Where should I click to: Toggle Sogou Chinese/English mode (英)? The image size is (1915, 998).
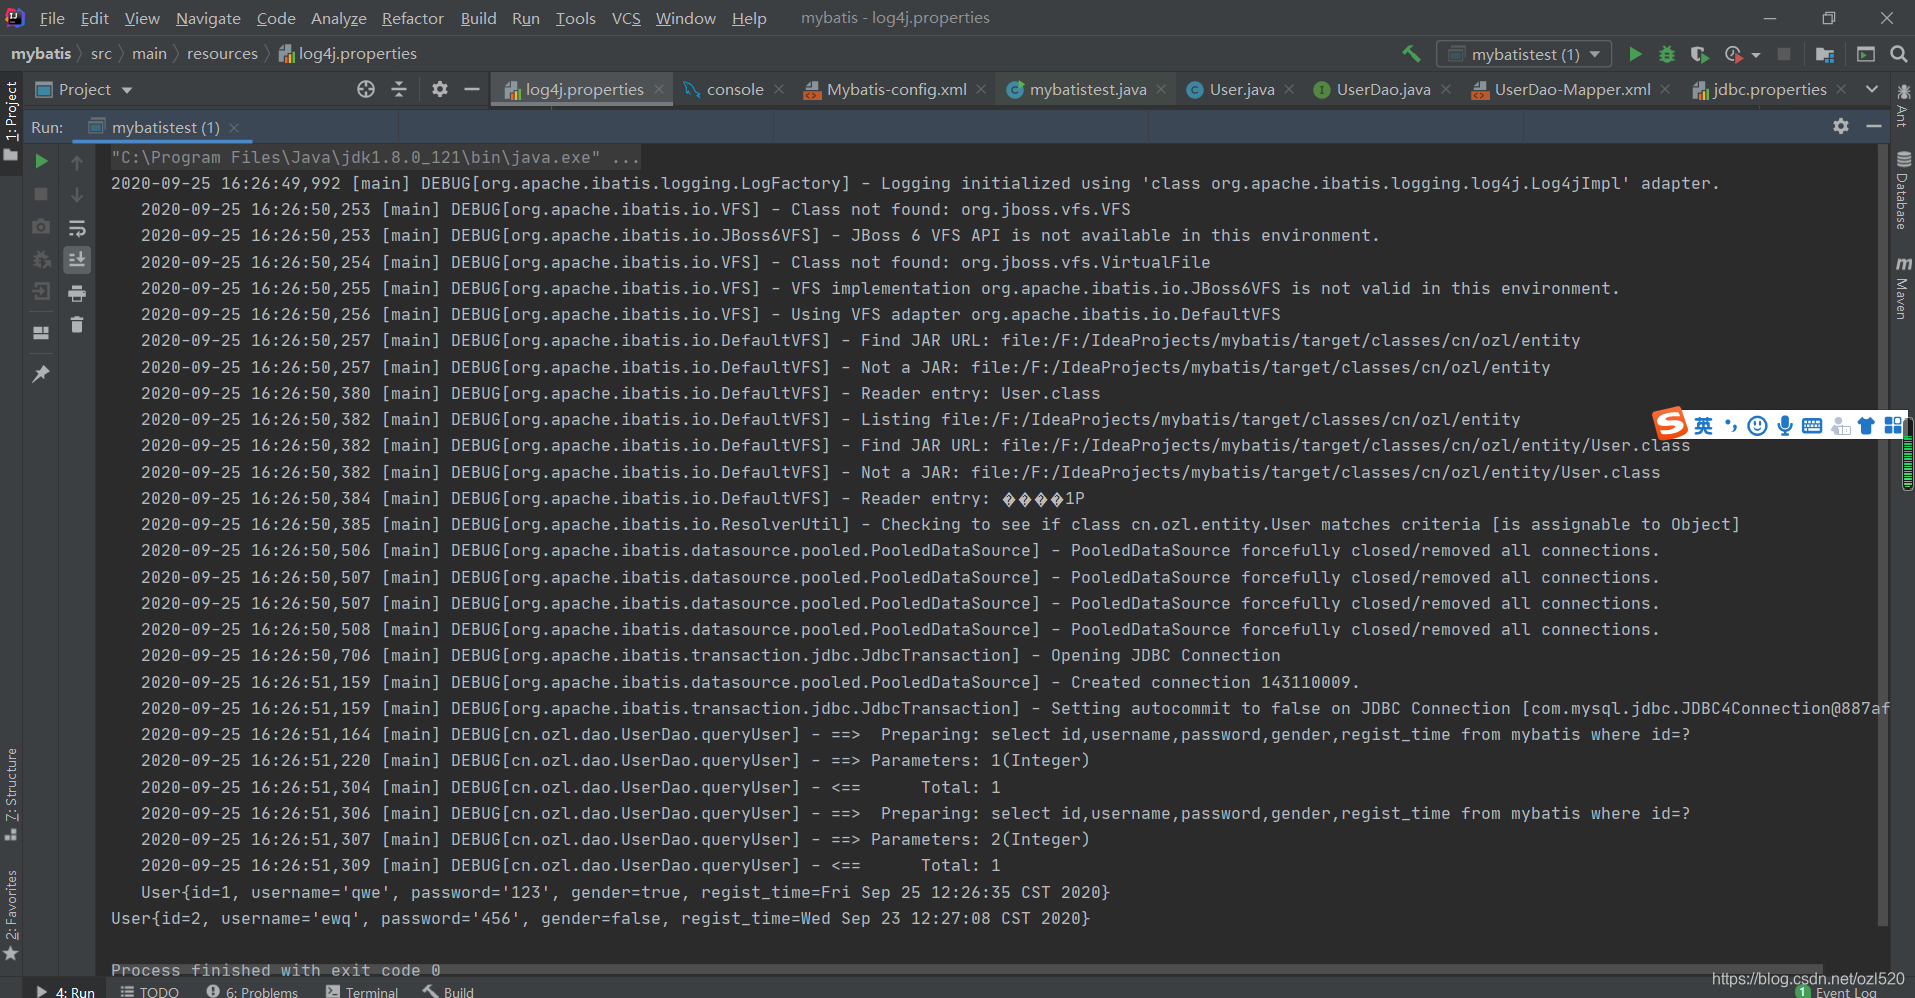click(1703, 426)
